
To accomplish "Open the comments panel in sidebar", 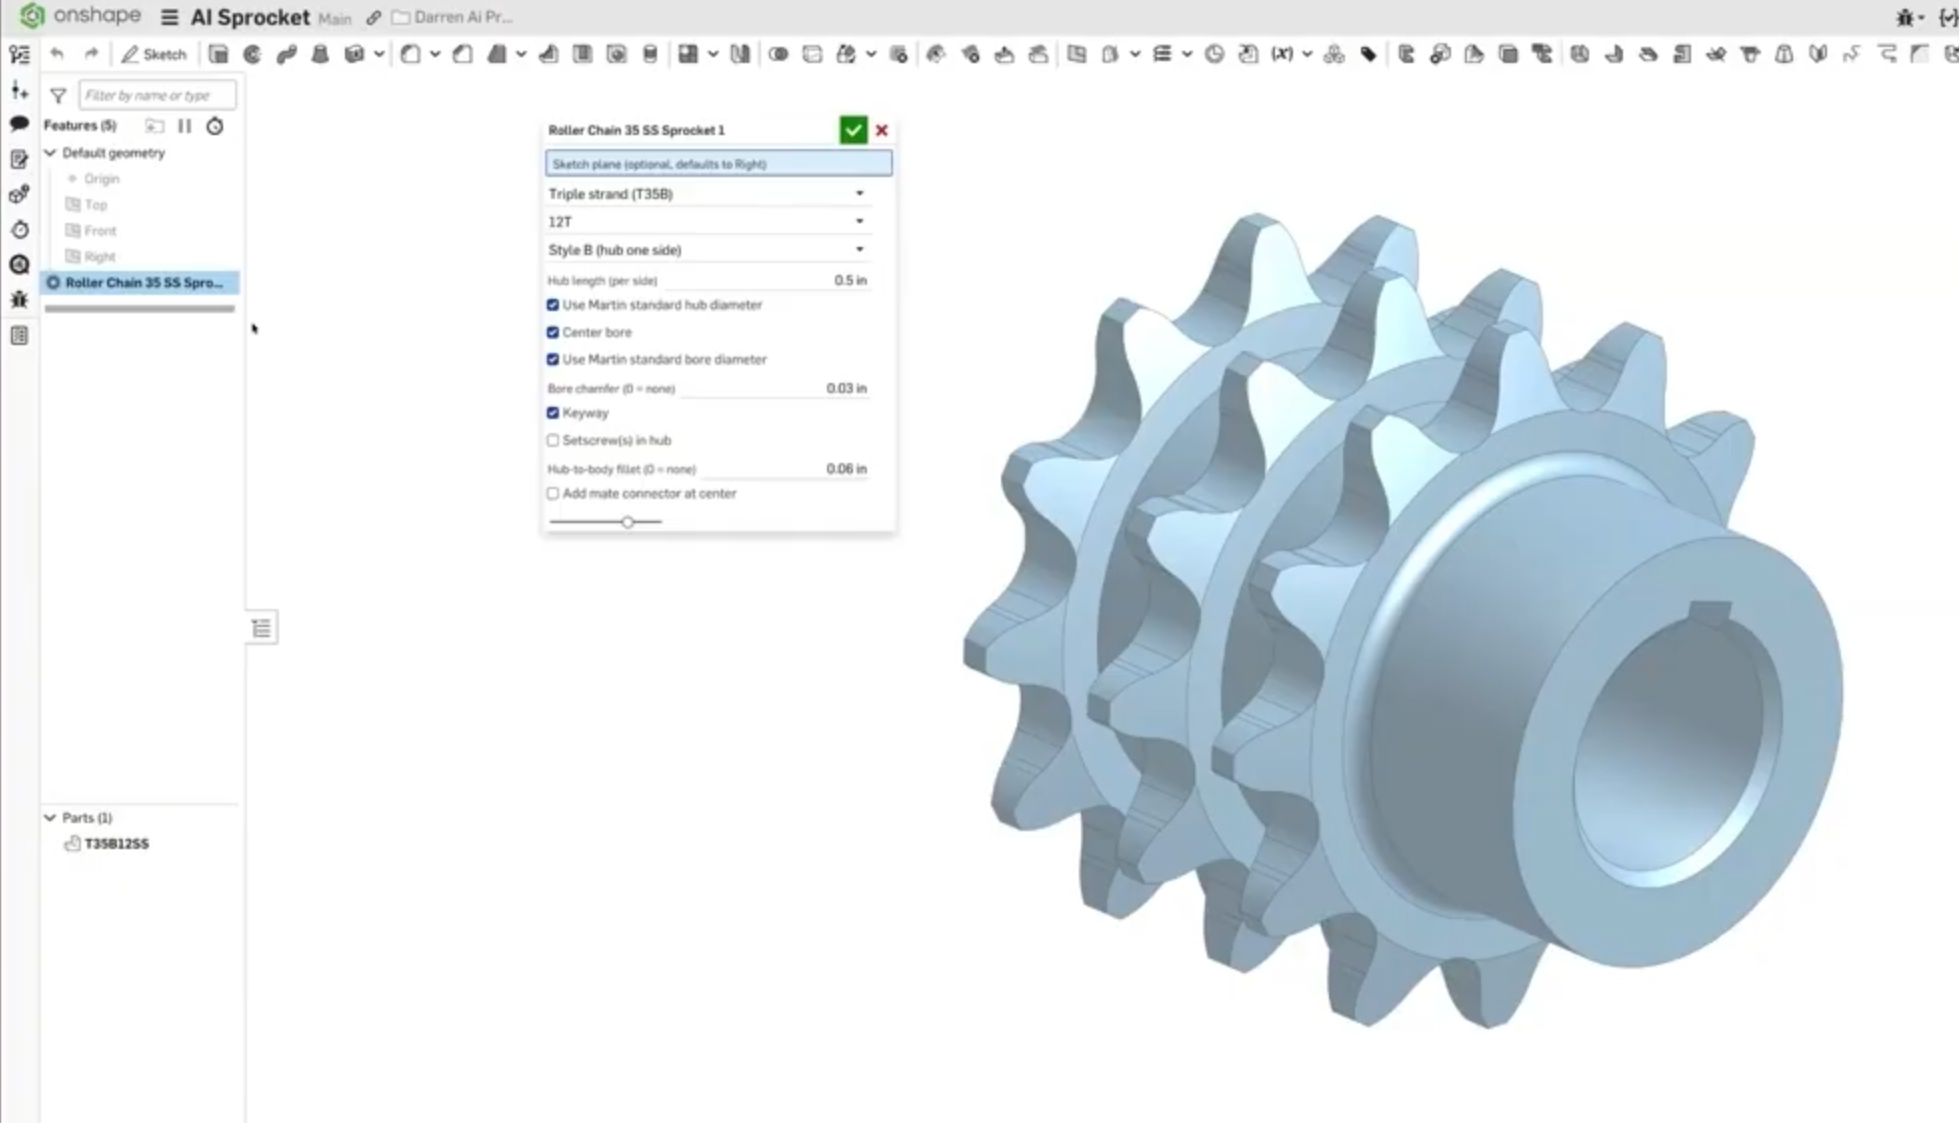I will click(x=19, y=124).
